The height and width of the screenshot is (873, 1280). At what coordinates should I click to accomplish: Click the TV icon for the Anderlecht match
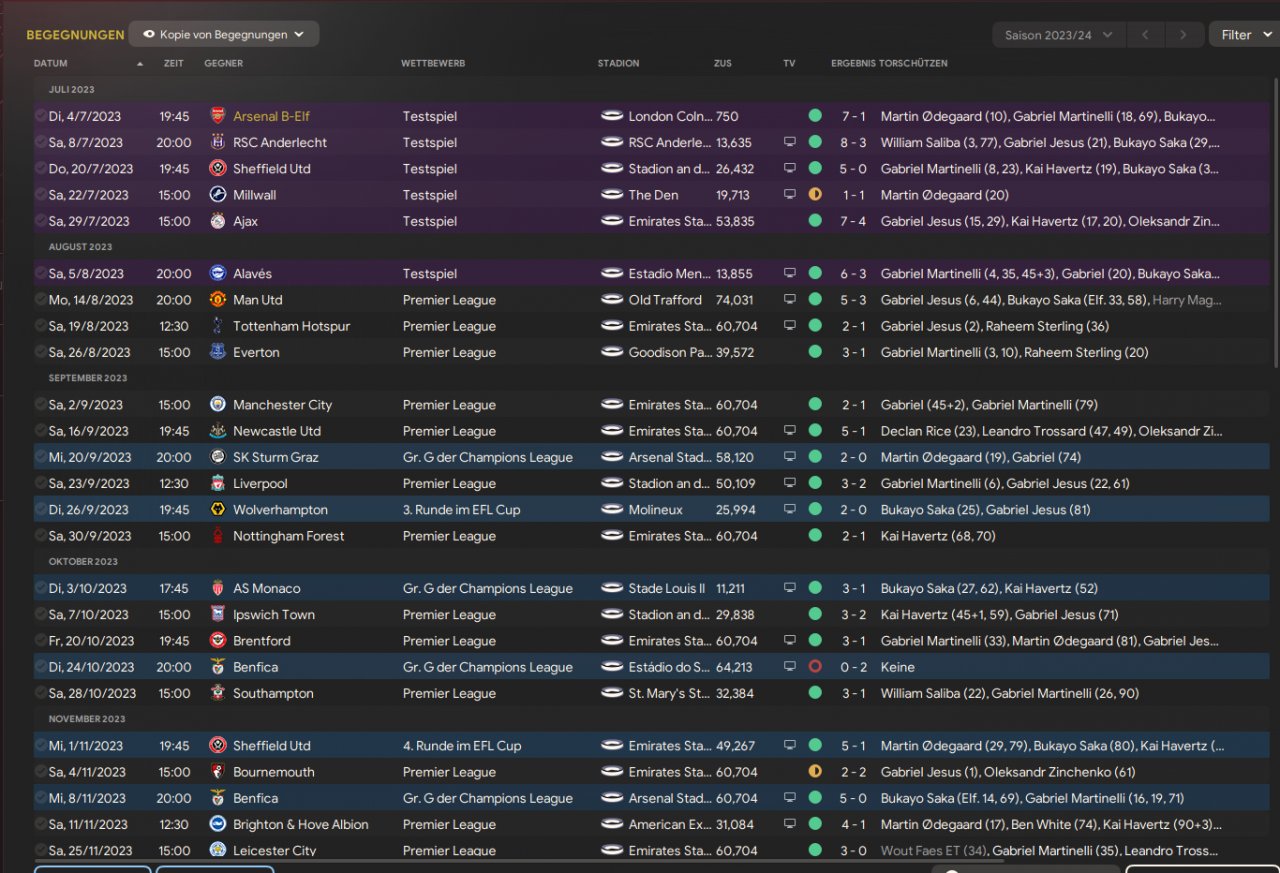790,142
